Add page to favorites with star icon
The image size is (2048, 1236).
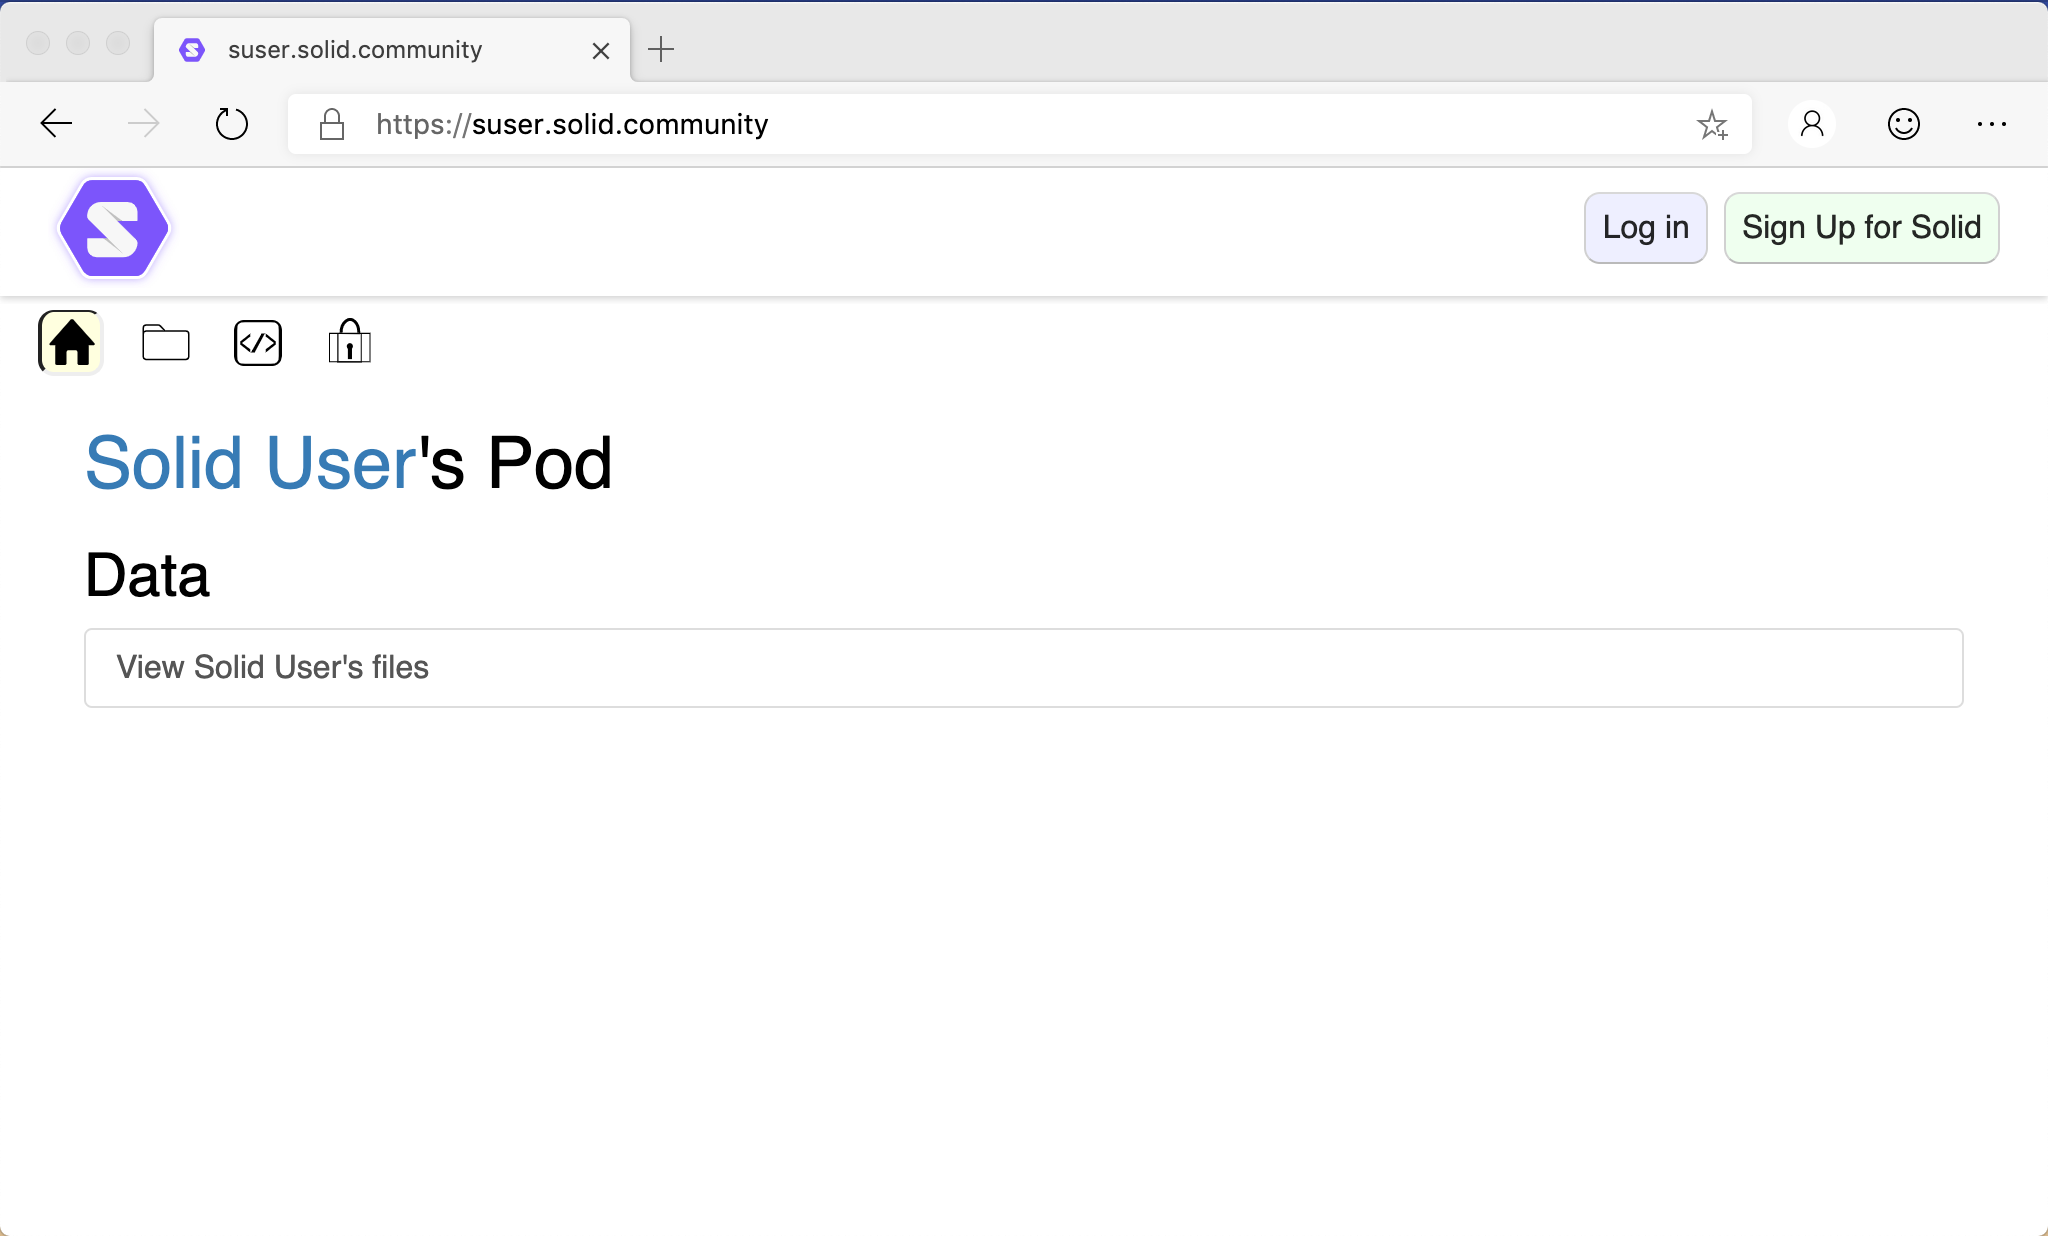point(1712,125)
